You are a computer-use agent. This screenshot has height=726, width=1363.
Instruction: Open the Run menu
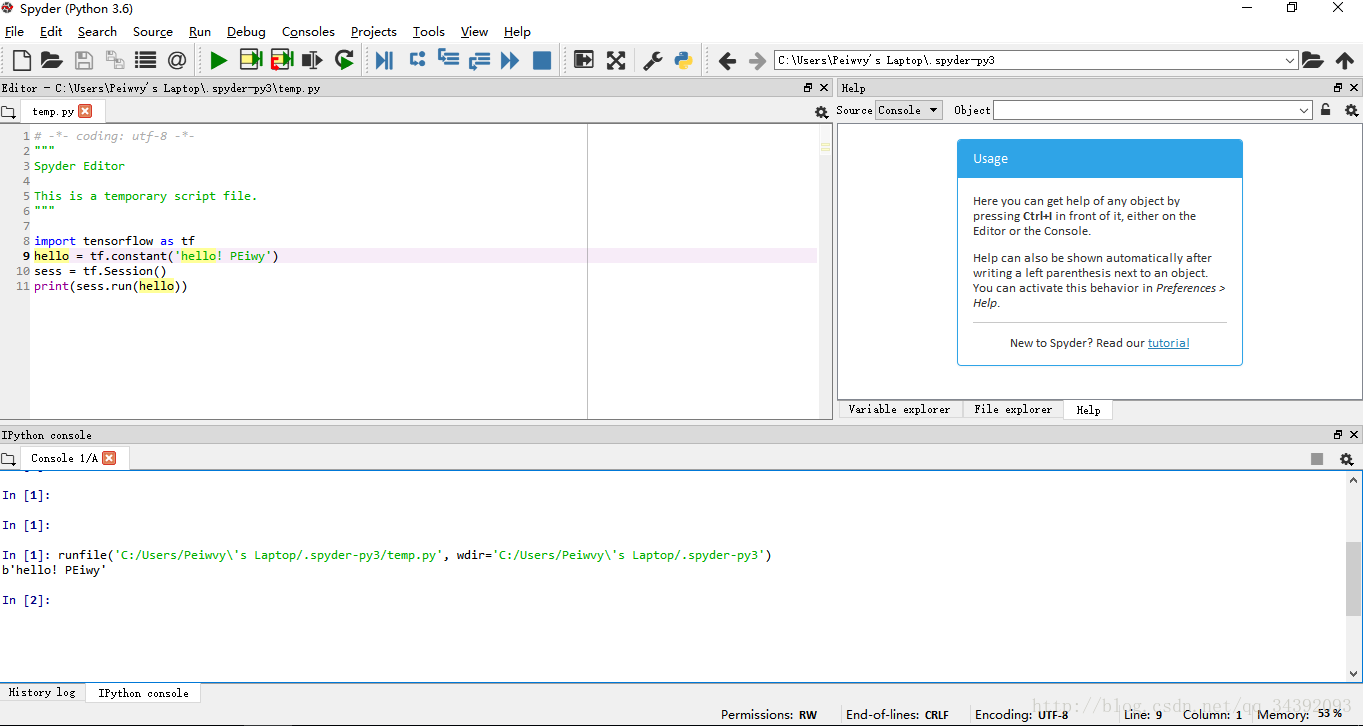(x=200, y=32)
